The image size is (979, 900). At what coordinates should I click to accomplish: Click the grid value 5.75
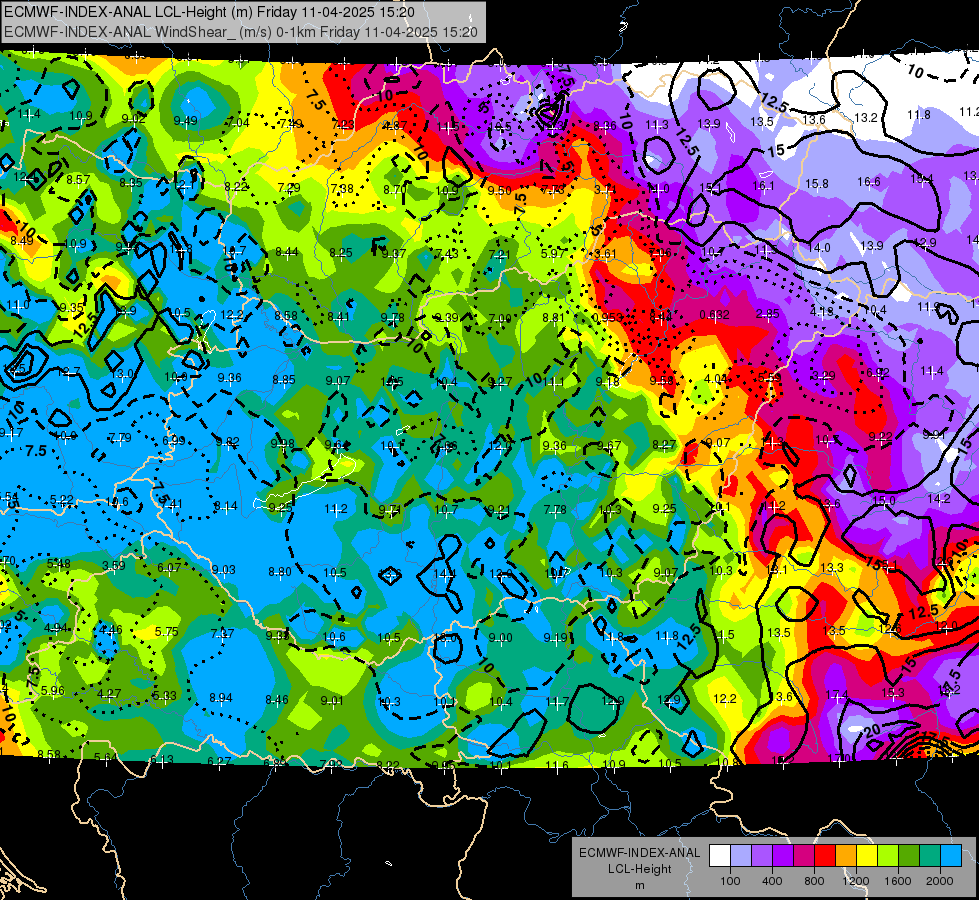point(166,631)
